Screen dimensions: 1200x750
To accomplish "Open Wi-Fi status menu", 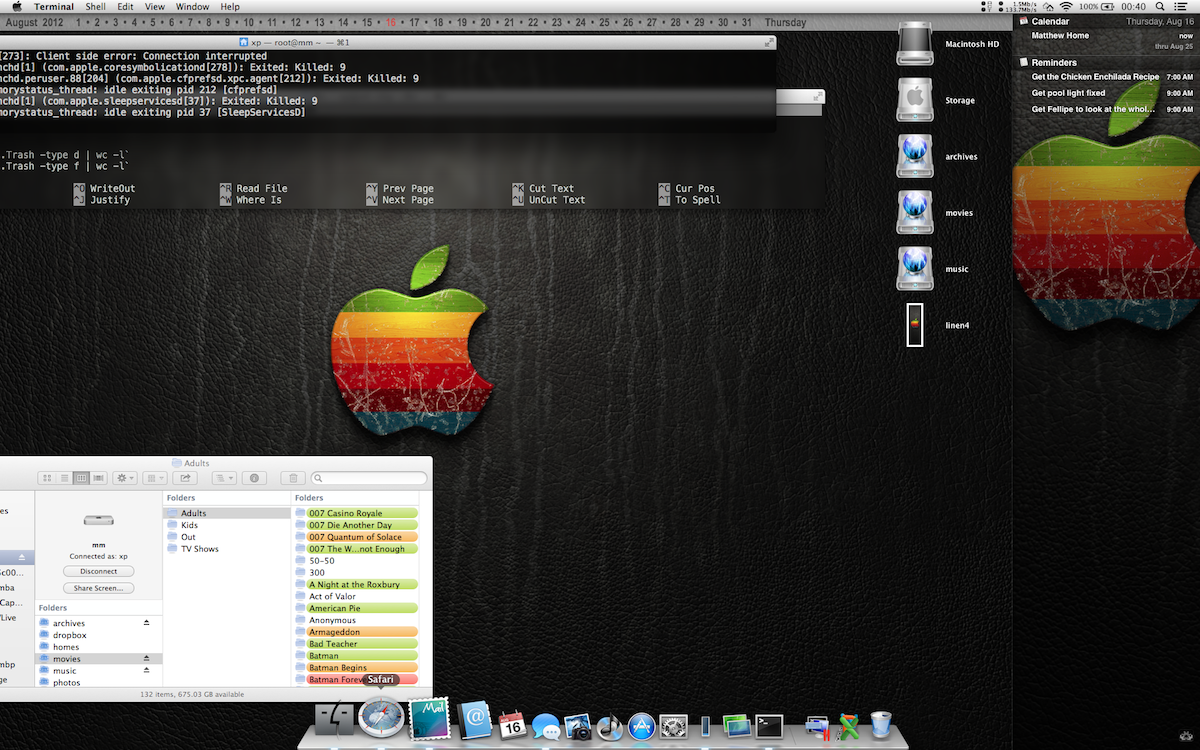I will click(x=1066, y=6).
